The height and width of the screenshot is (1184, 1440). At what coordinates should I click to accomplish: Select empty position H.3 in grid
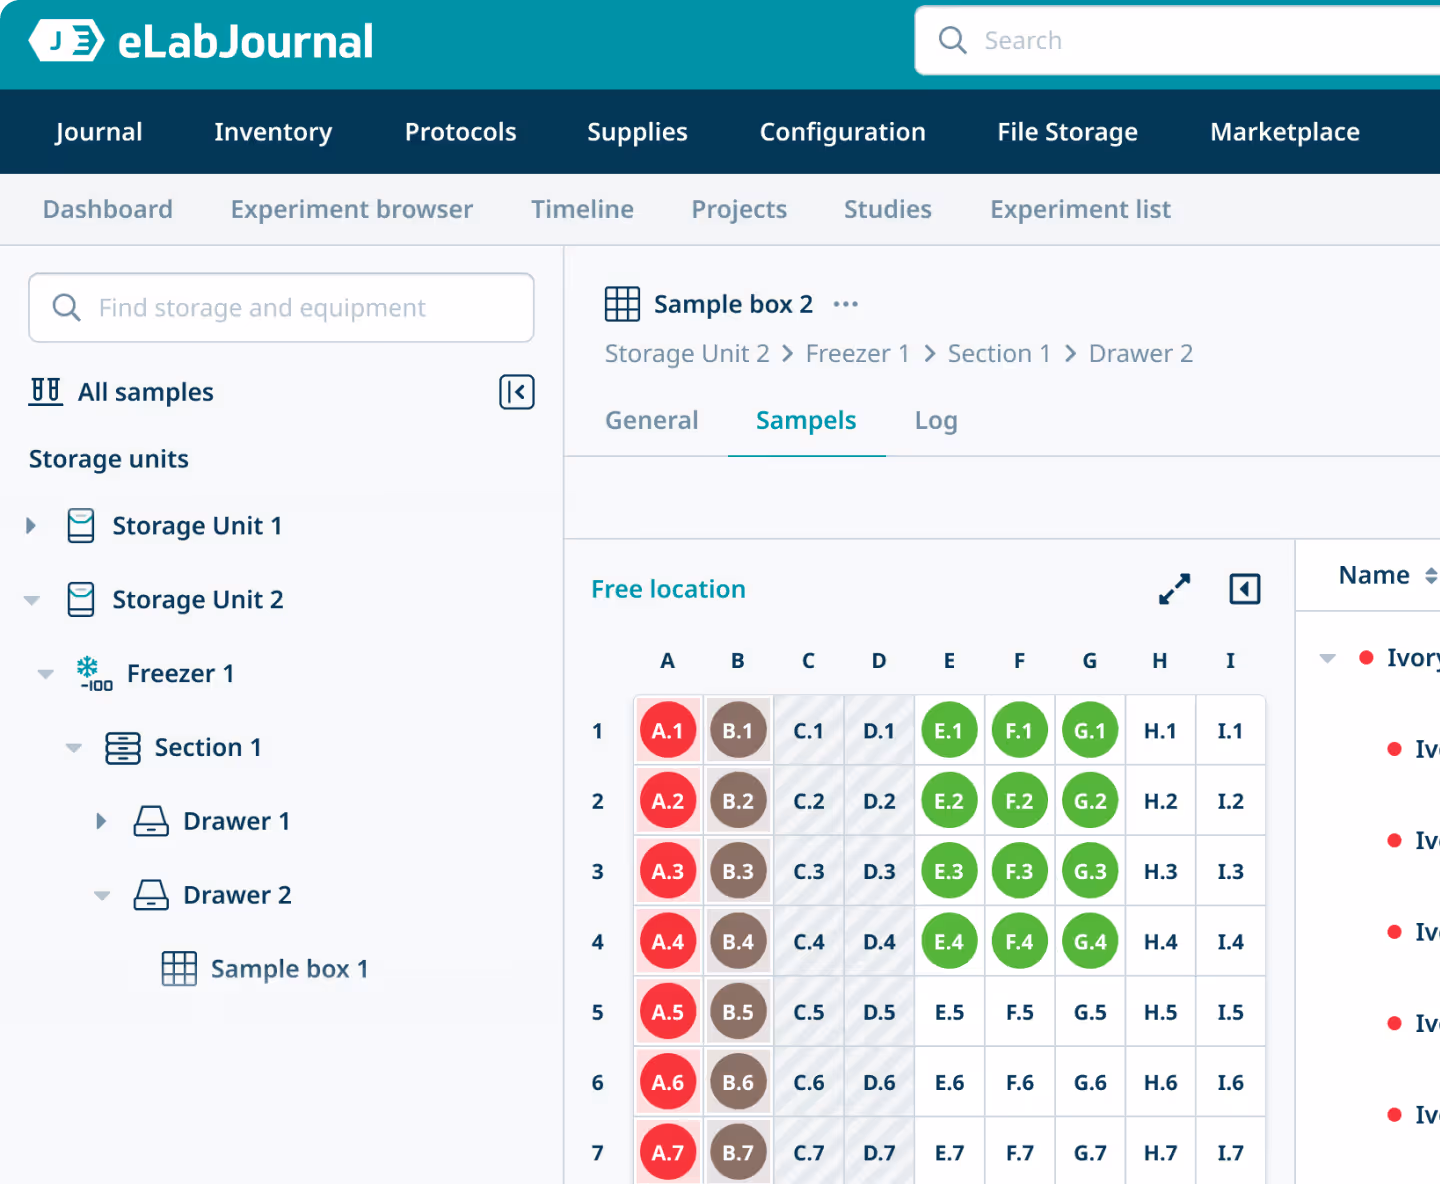[x=1160, y=871]
